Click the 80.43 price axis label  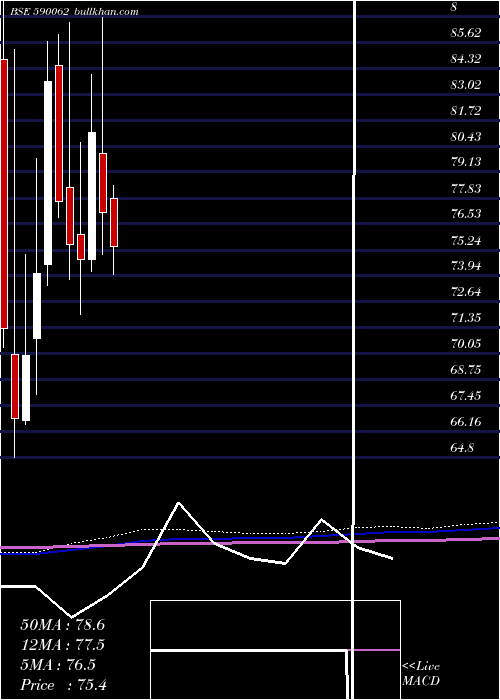(x=466, y=136)
